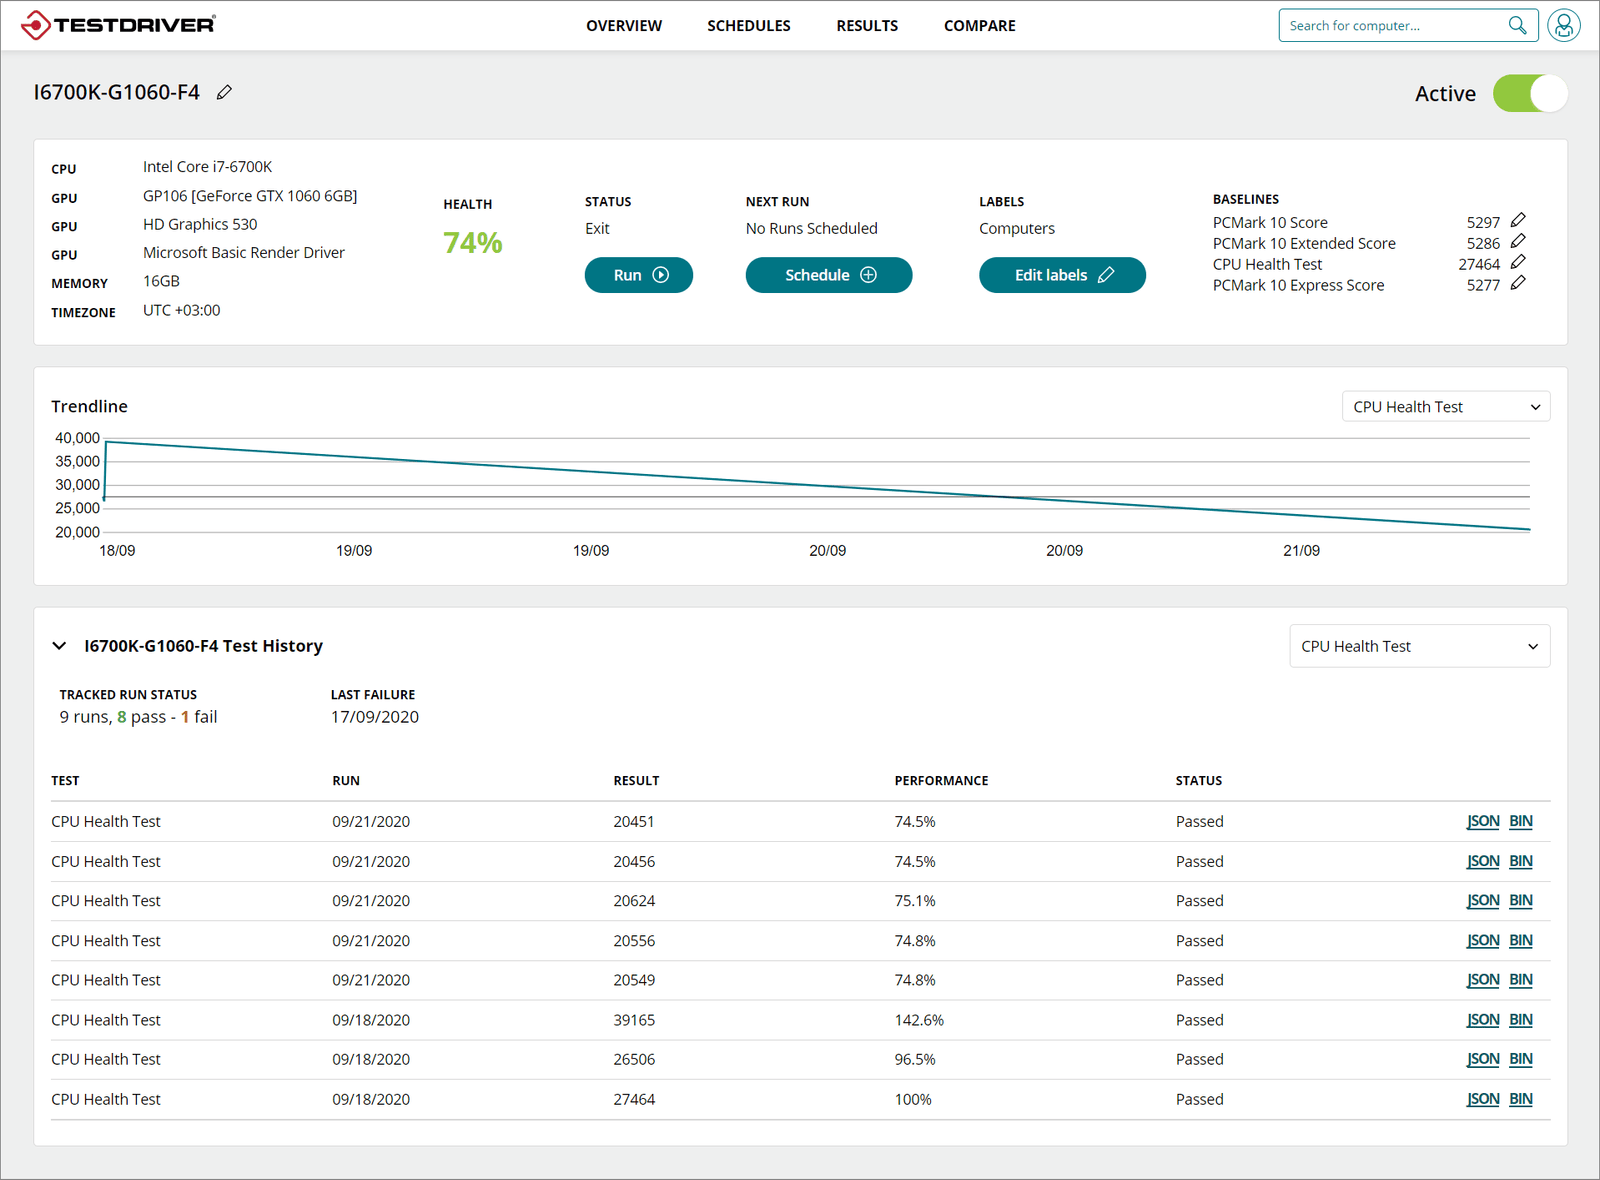Edit the PCMark 10 Express Score baseline

tap(1518, 283)
